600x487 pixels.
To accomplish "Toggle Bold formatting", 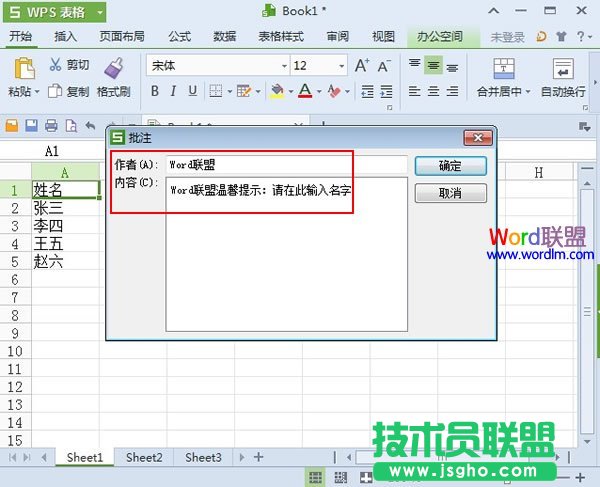I will (155, 91).
